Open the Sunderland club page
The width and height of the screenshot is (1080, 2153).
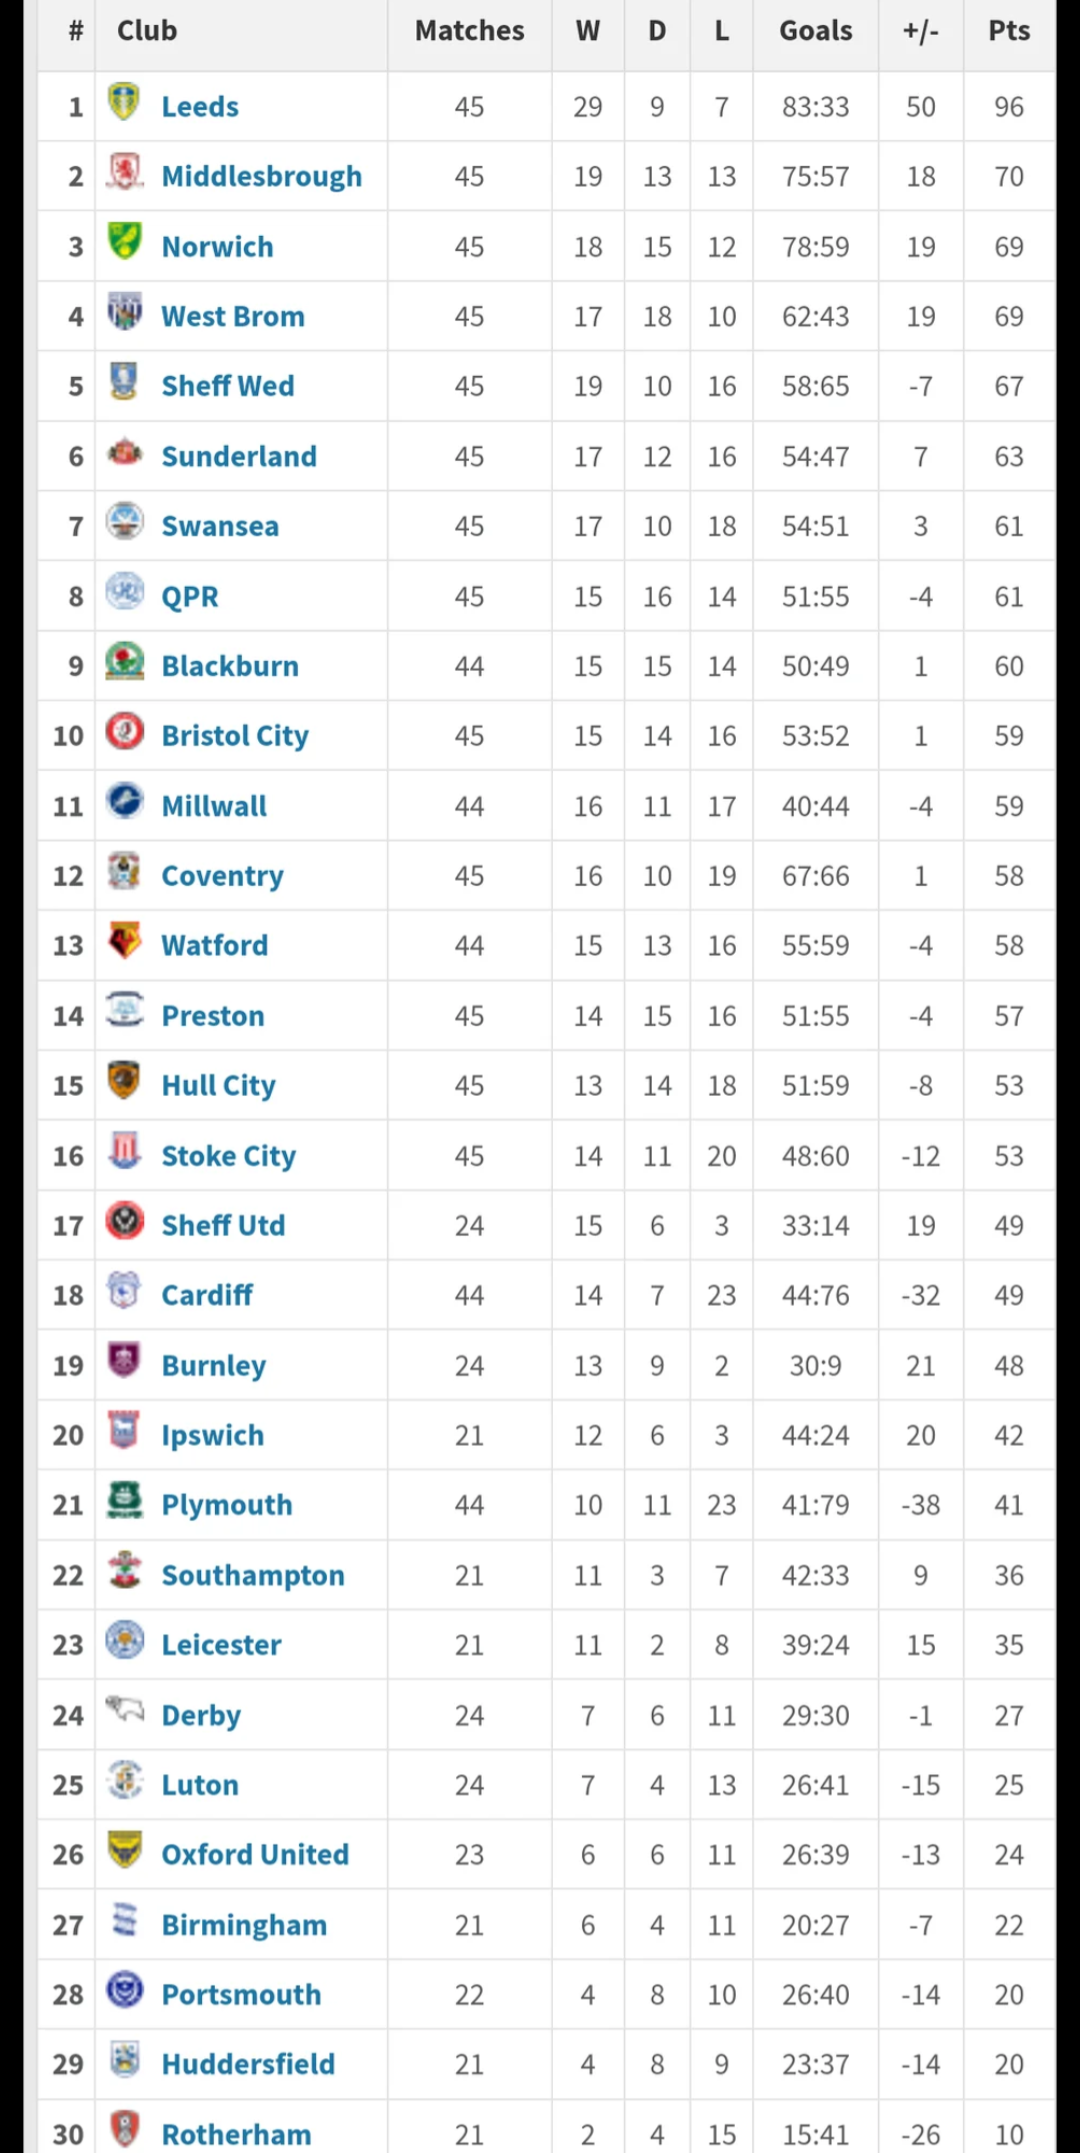(x=239, y=457)
